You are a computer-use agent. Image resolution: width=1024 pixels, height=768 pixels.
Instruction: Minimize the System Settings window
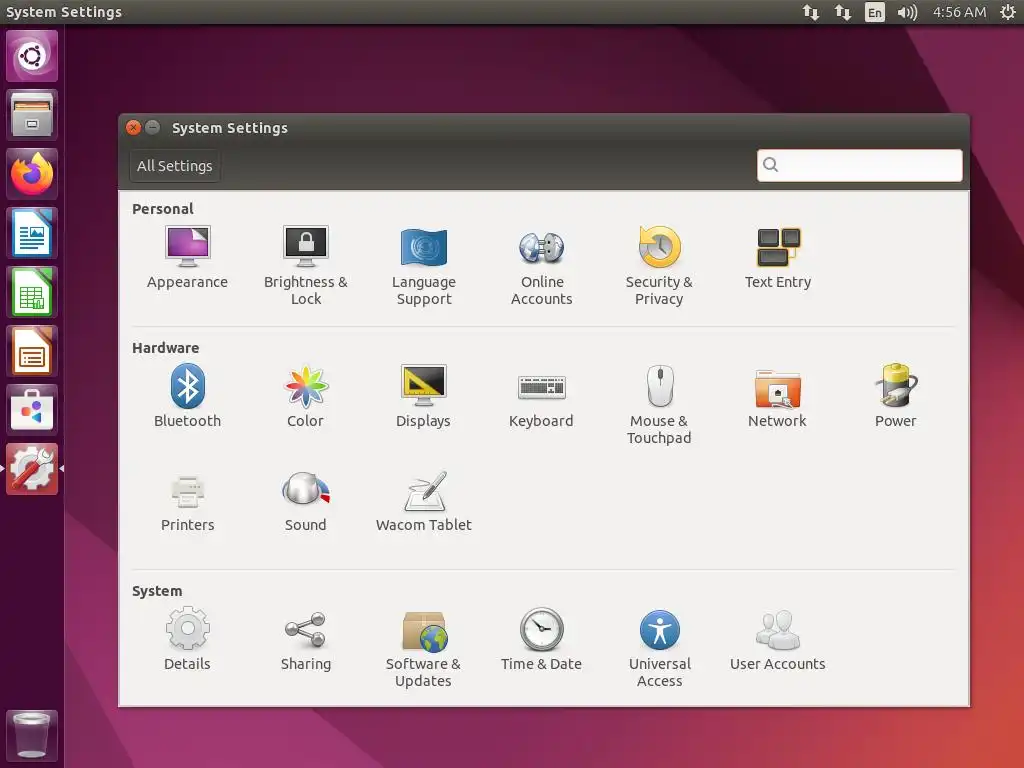pos(152,127)
